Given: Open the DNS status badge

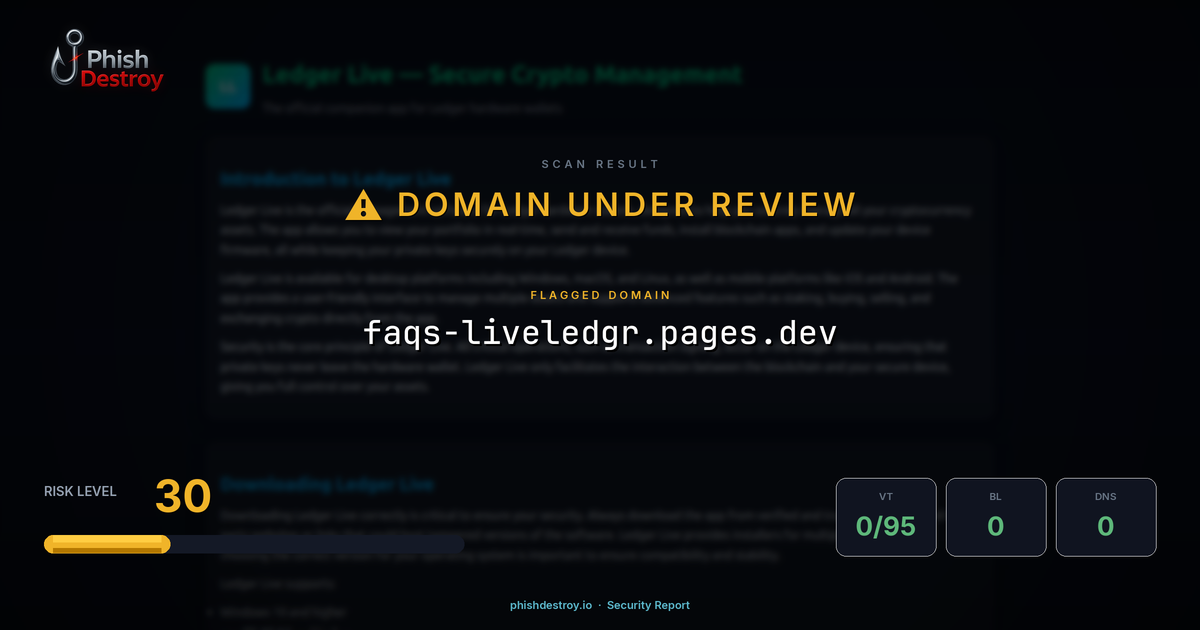Looking at the screenshot, I should click(x=1106, y=517).
